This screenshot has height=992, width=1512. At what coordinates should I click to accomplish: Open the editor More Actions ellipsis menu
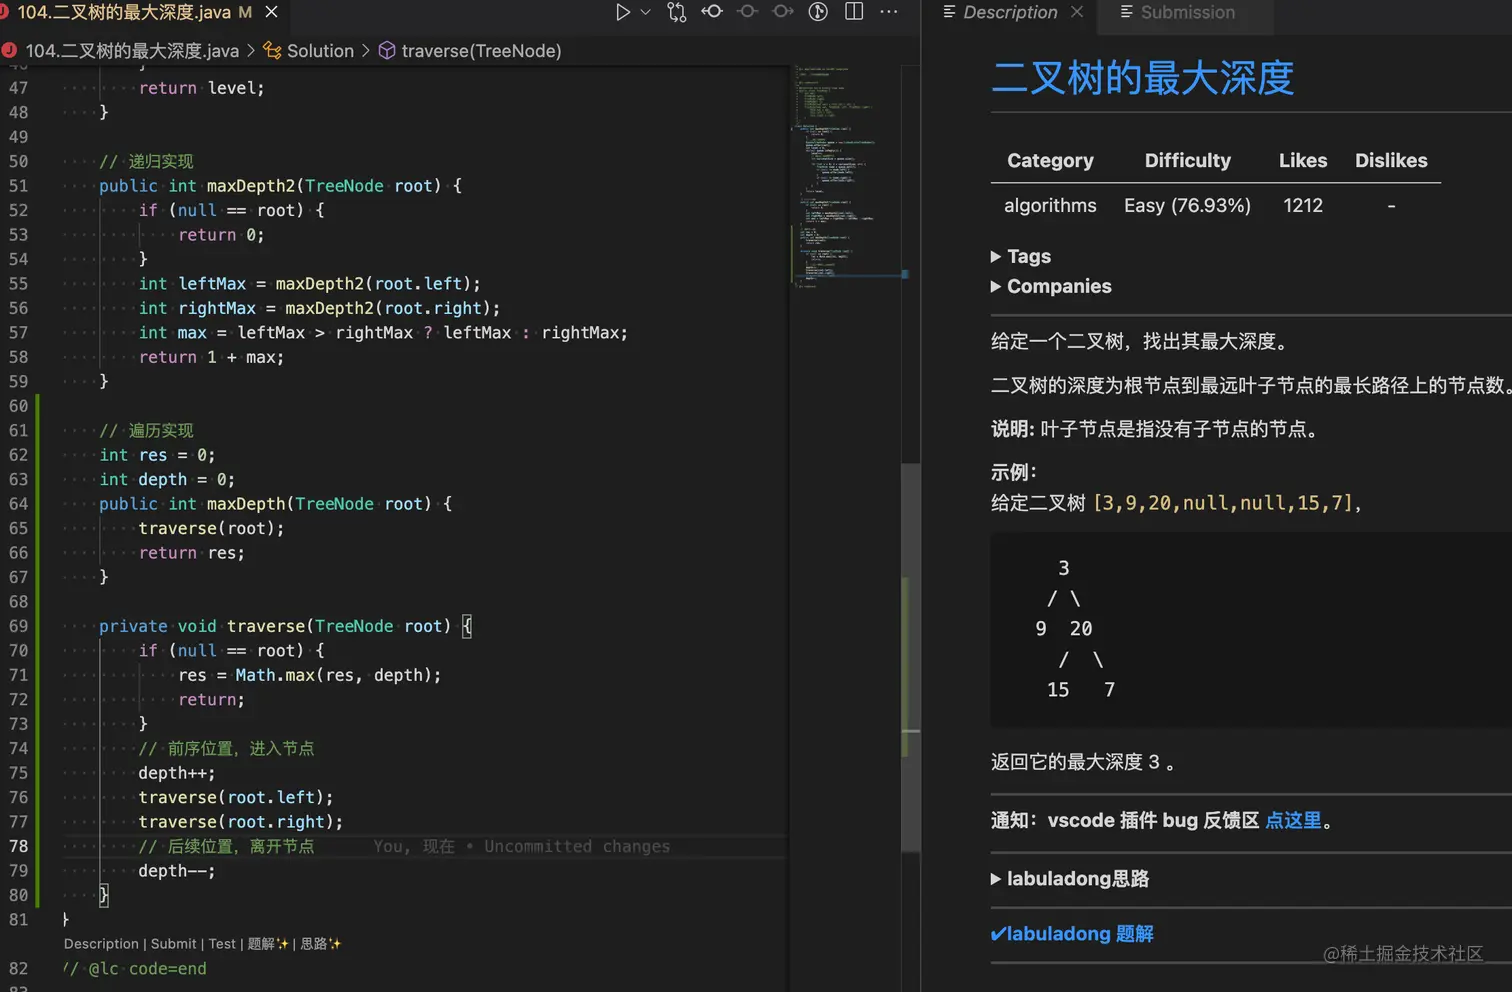coord(889,12)
